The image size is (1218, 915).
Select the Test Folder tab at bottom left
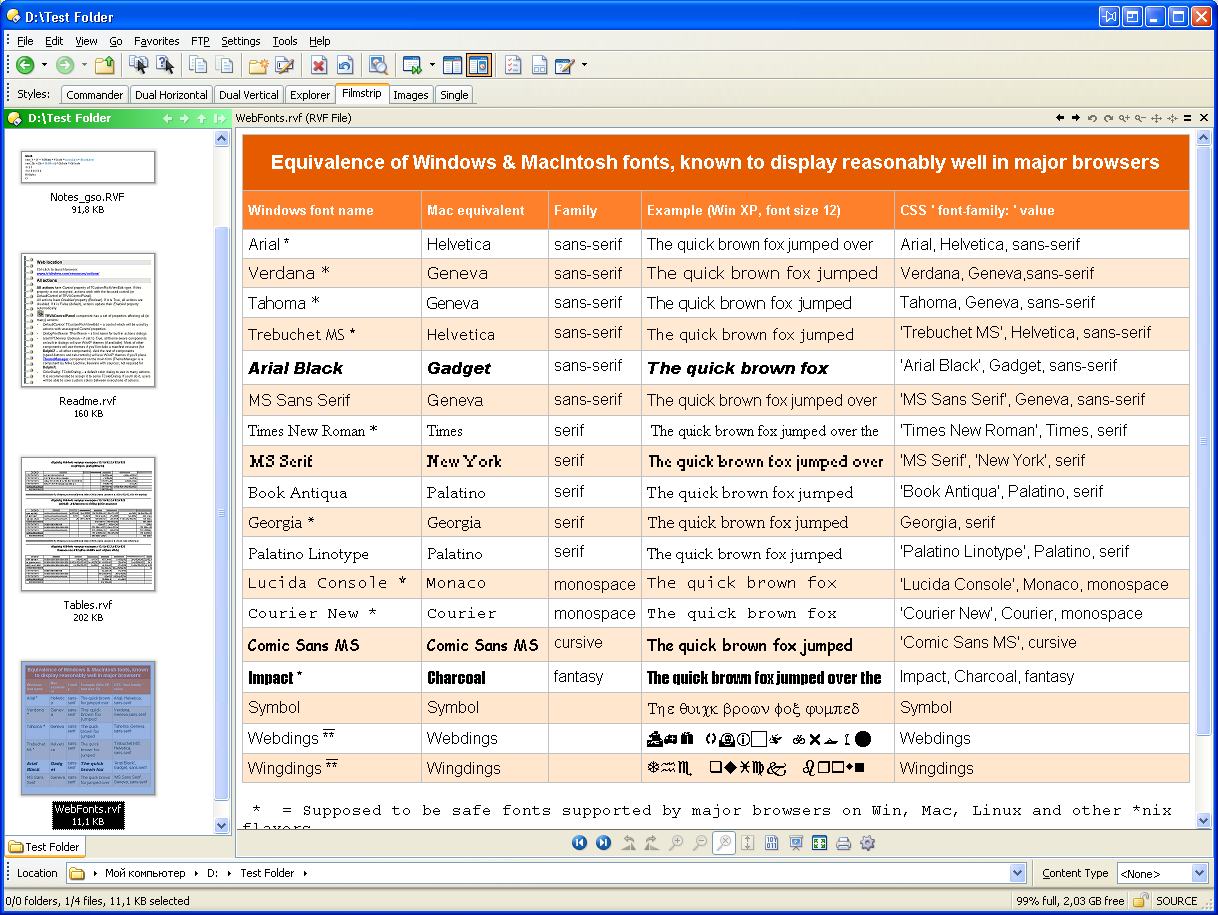(44, 847)
